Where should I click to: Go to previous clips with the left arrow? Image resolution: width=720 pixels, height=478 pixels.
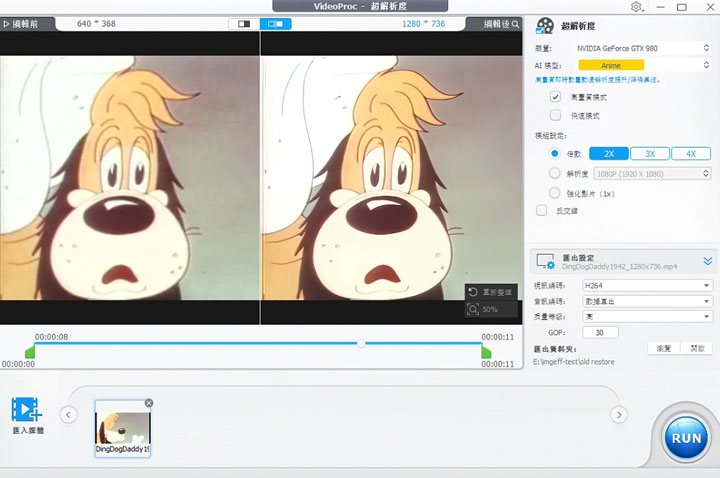click(68, 415)
